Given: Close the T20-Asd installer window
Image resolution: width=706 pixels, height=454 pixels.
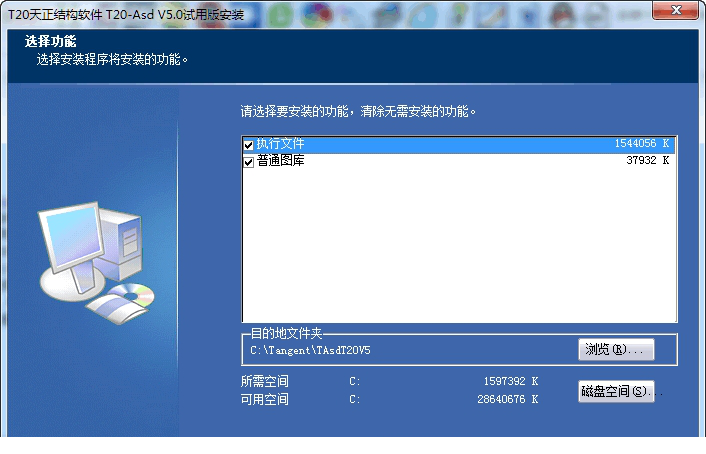Looking at the screenshot, I should (675, 10).
